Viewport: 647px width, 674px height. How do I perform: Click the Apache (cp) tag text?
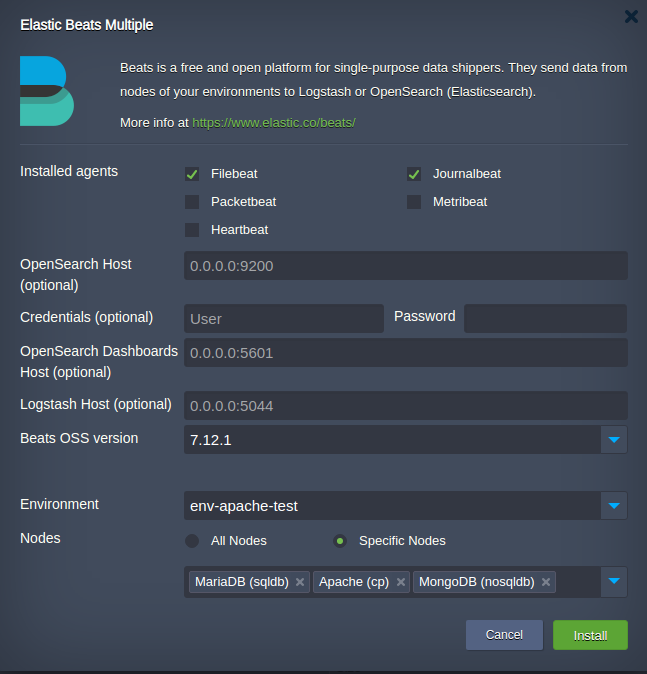pyautogui.click(x=354, y=582)
